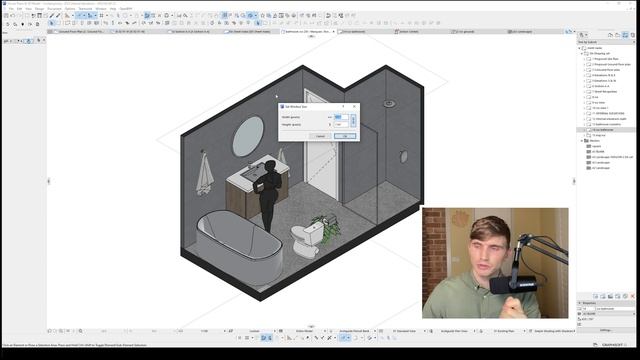Click the chain link proportion lock in dialog
Viewport: 640px width, 360px height.
[353, 120]
